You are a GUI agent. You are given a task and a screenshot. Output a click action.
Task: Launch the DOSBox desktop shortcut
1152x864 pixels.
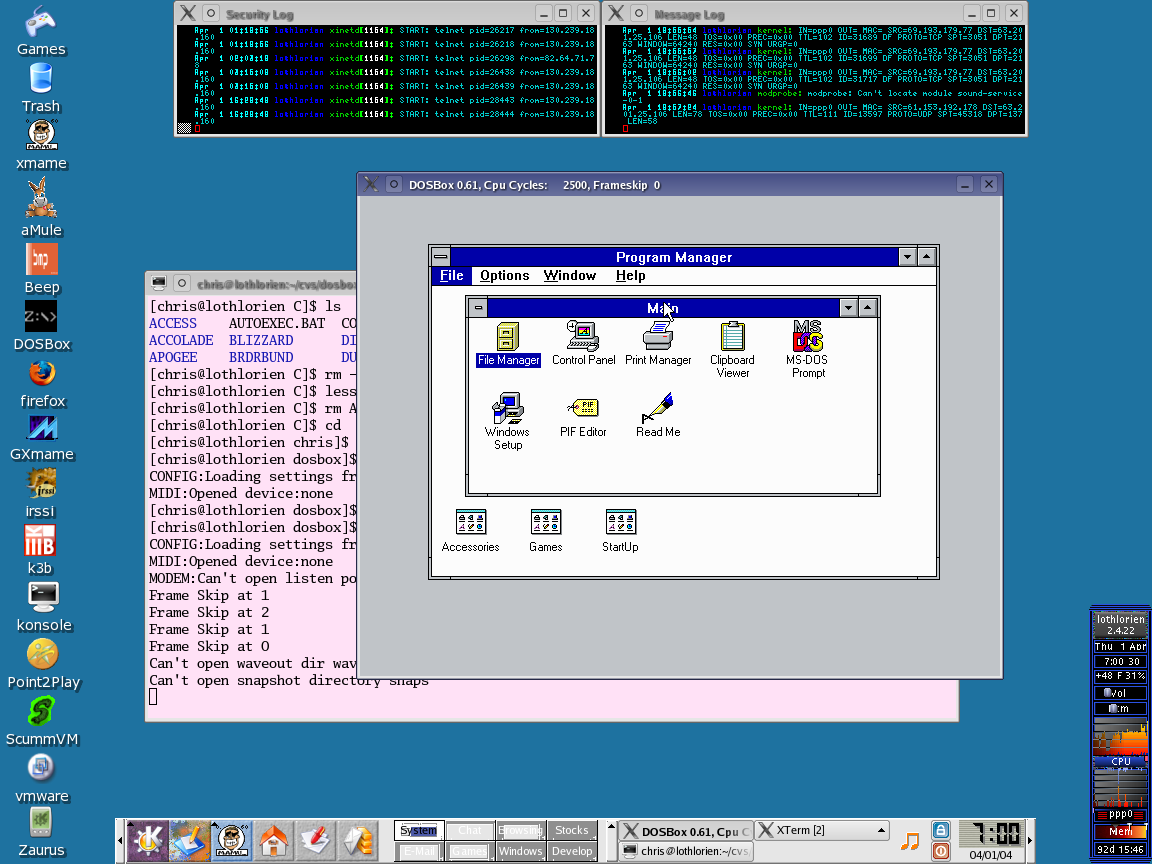coord(42,325)
